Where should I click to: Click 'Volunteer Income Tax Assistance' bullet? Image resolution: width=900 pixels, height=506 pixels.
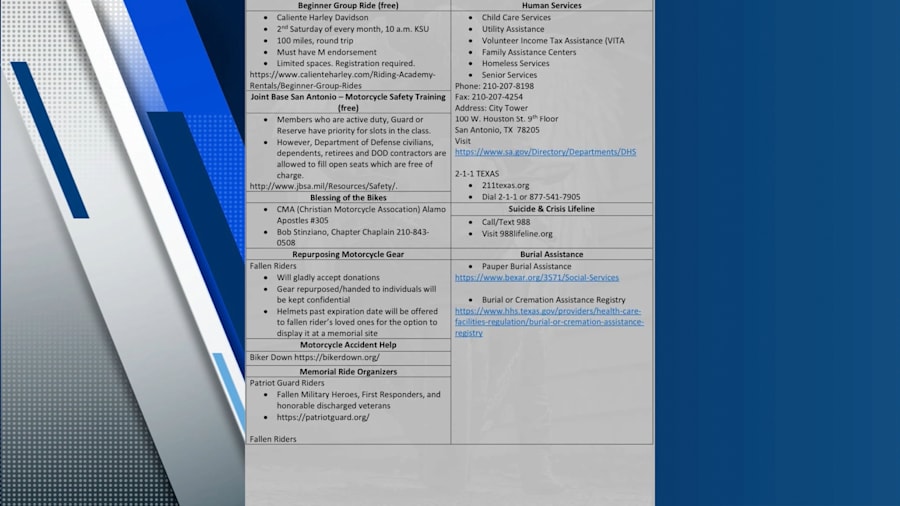tap(553, 41)
